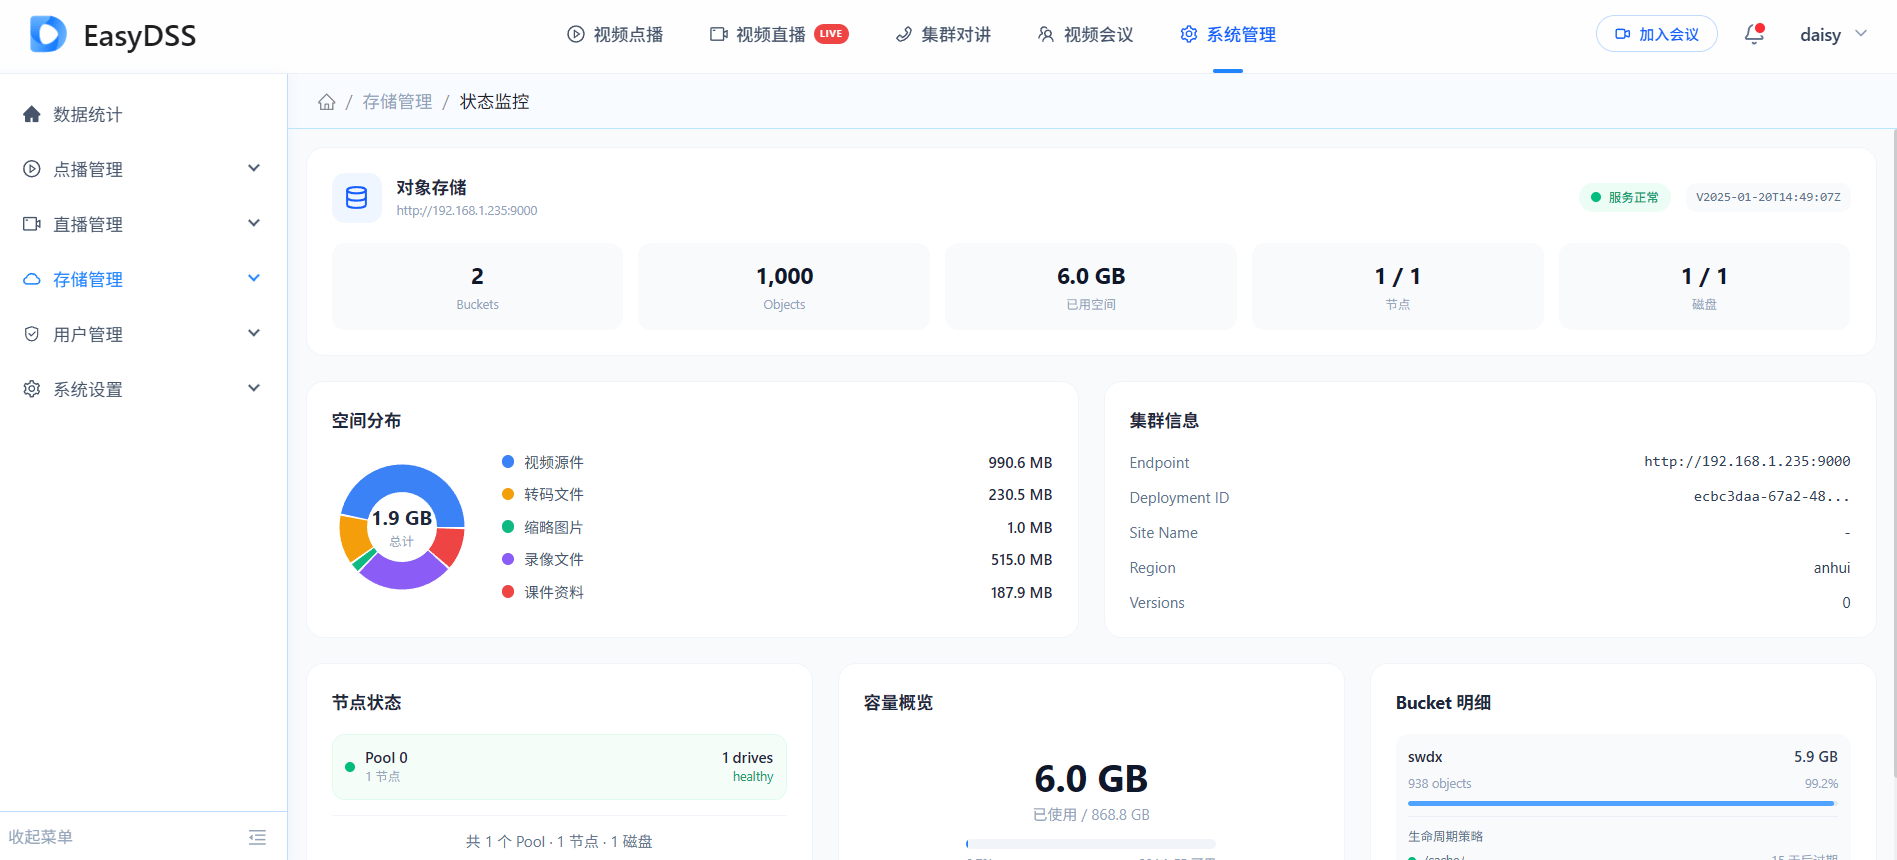
Task: Click the 系统设置 gear icon in sidebar
Action: point(32,389)
